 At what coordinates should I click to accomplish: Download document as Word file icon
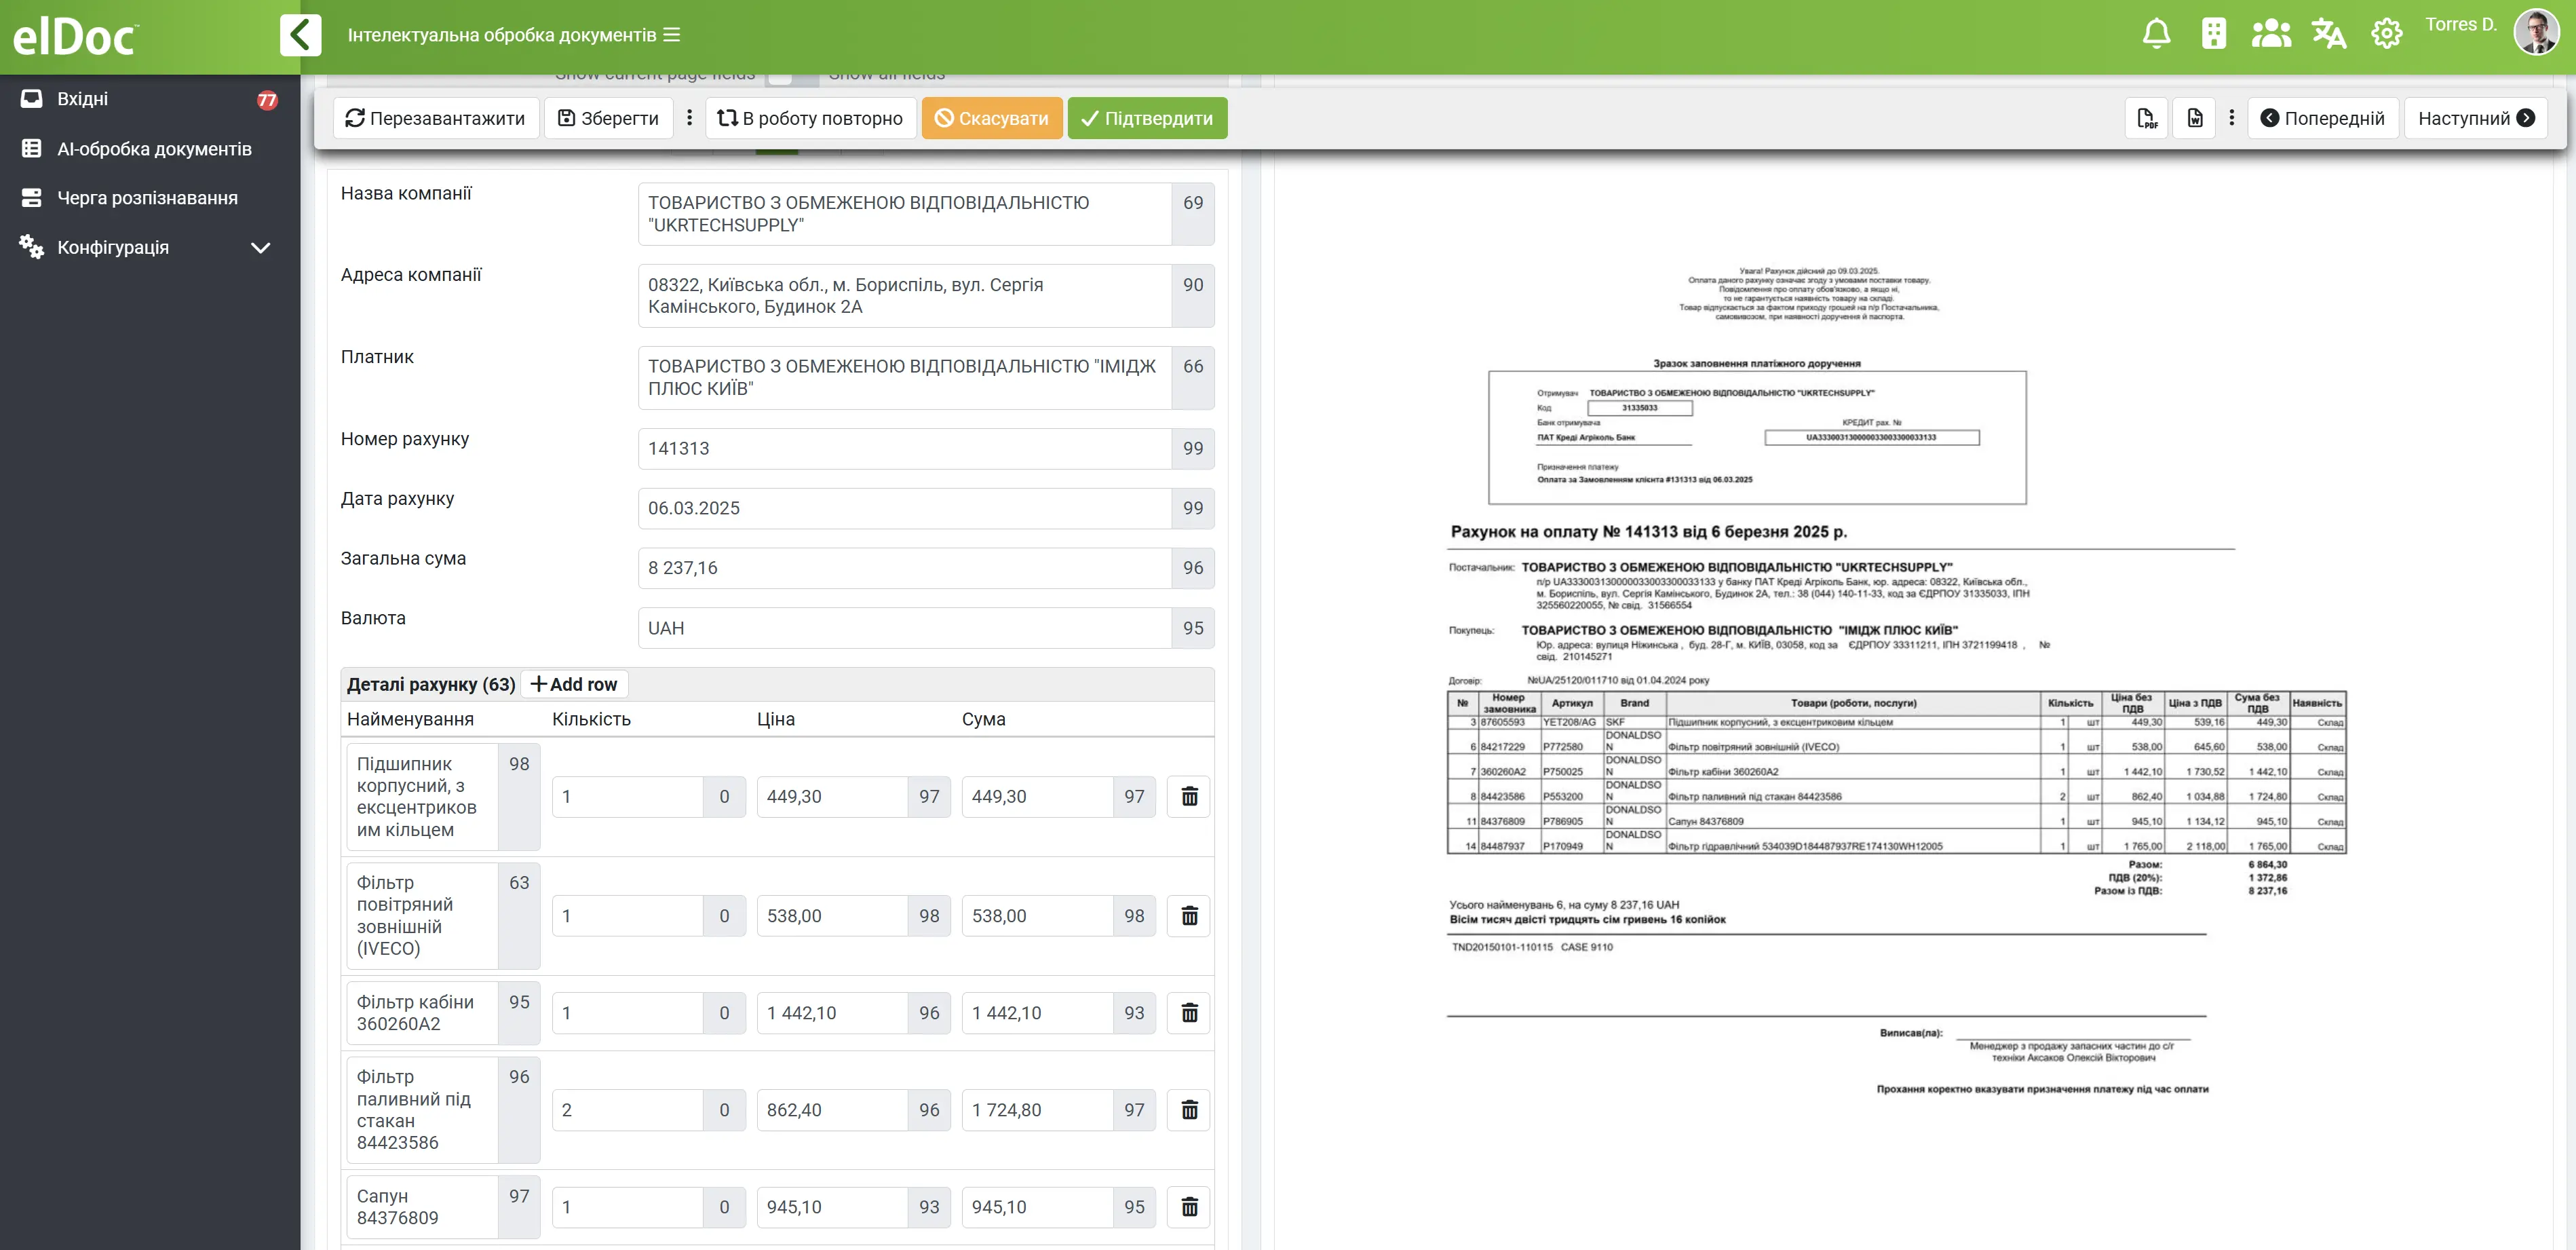pos(2194,118)
